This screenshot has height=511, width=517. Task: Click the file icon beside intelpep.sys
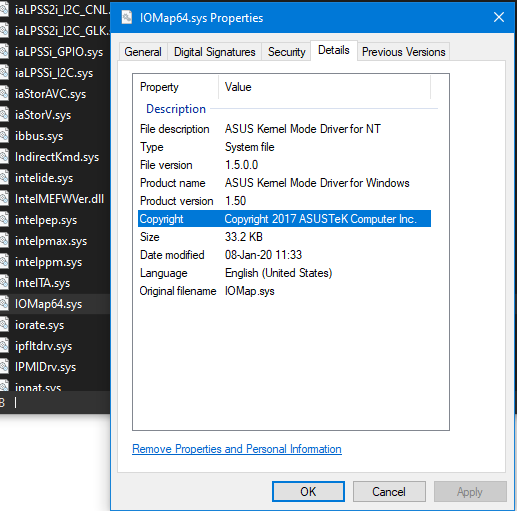(x=4, y=220)
